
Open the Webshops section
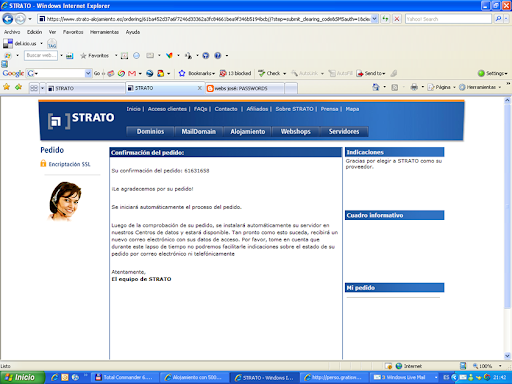295,131
